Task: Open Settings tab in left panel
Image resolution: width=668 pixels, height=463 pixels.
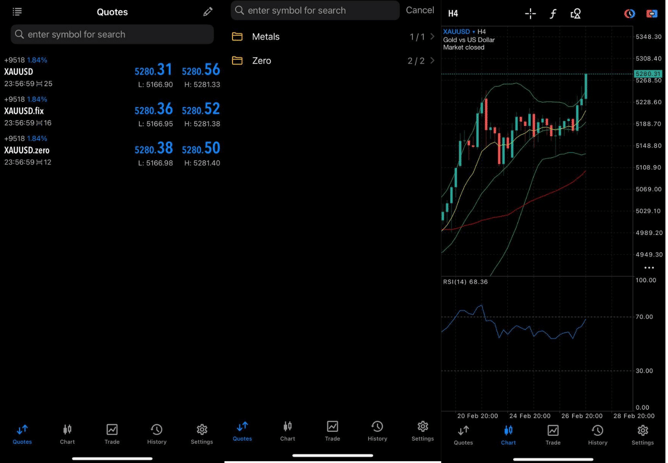Action: (202, 434)
